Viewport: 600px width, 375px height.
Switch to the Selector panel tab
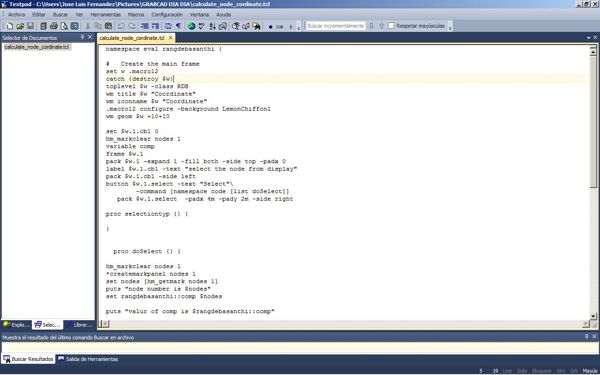pos(47,325)
